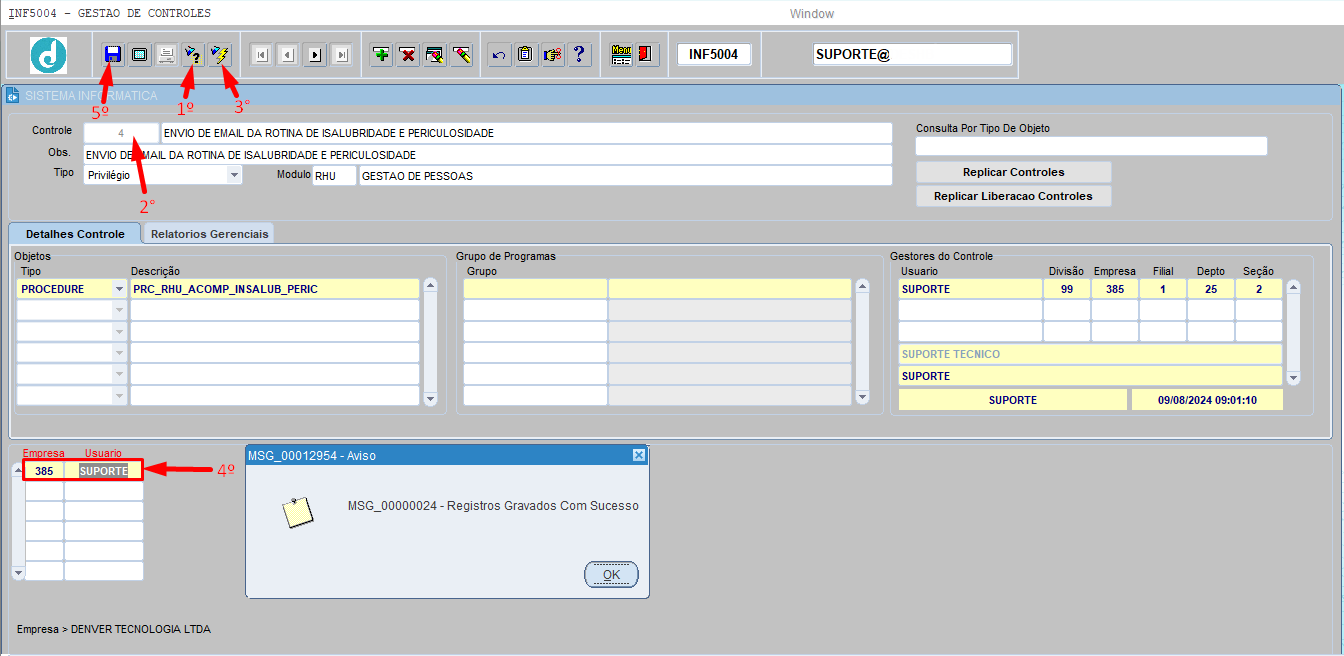Click the save floppy disk icon

click(112, 54)
